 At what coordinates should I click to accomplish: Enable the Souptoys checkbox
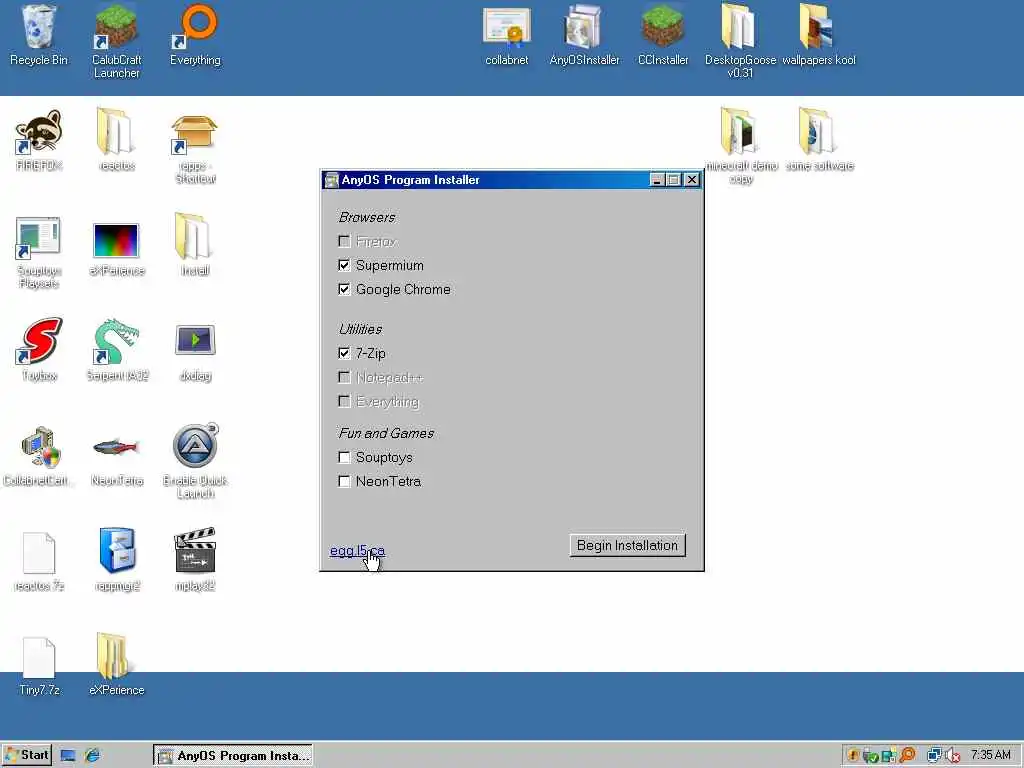(344, 457)
